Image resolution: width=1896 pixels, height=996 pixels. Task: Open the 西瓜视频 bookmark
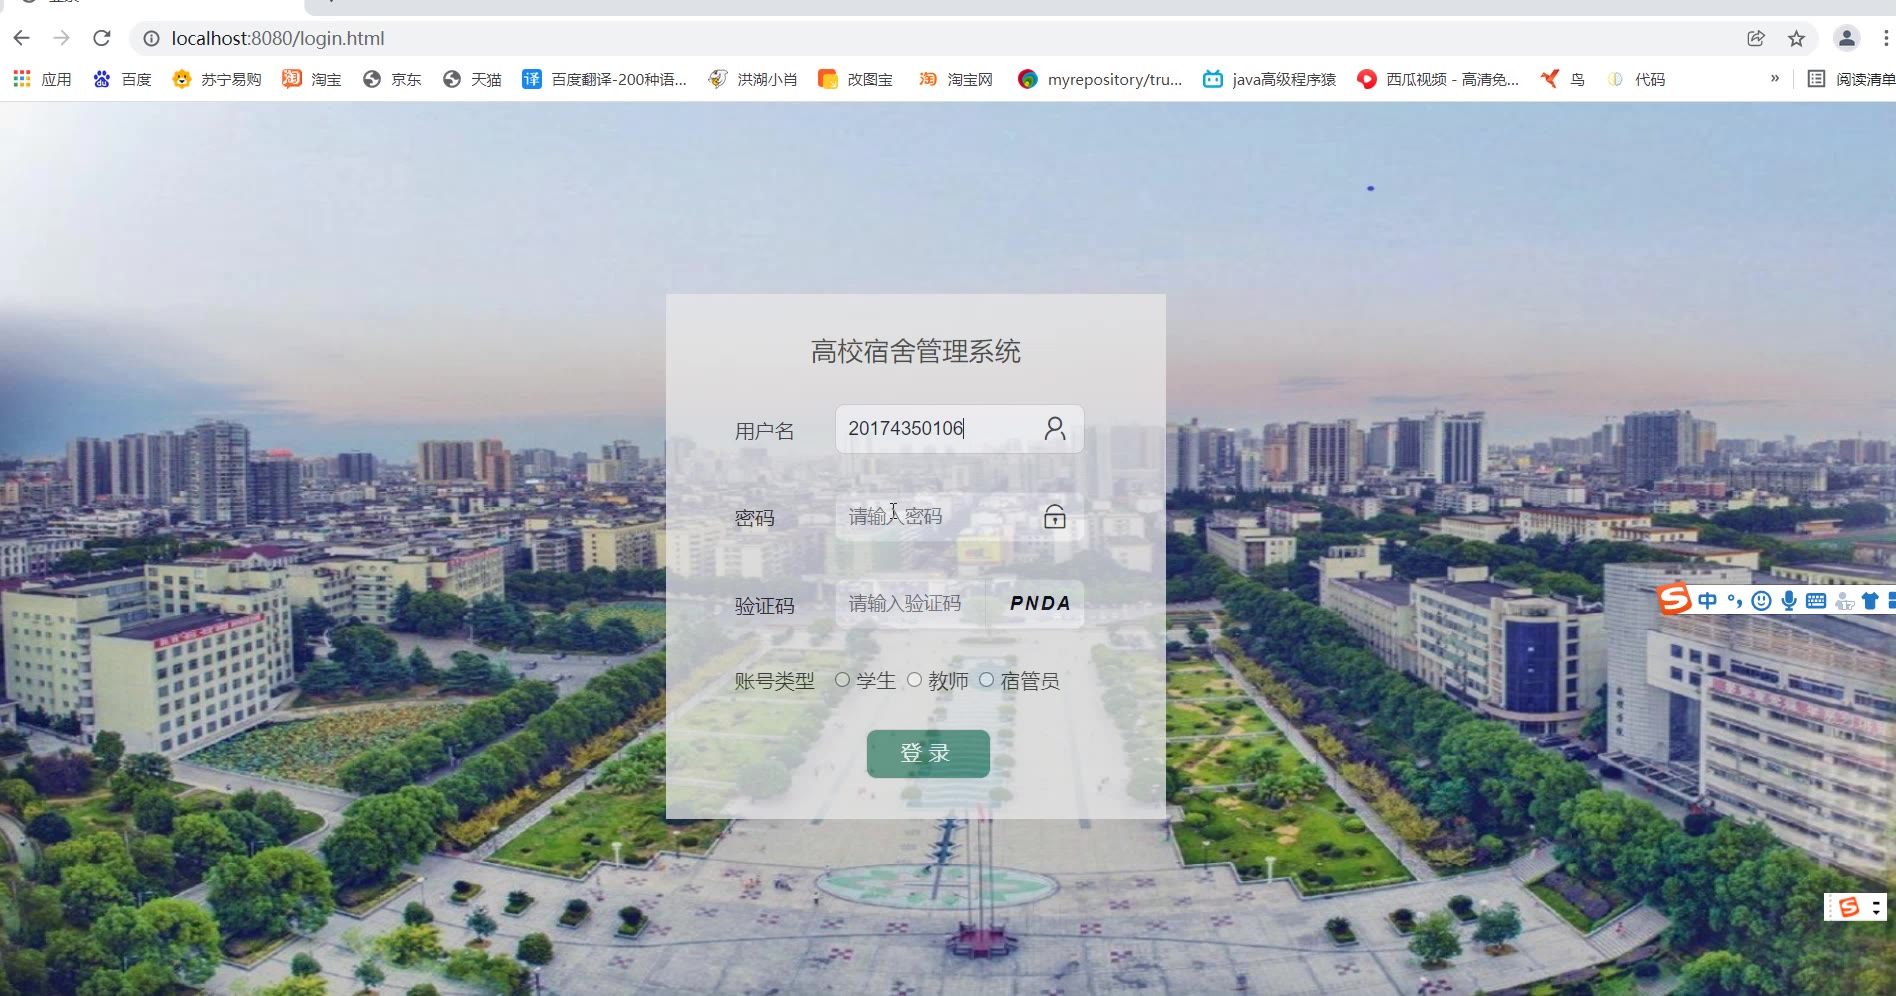point(1438,79)
